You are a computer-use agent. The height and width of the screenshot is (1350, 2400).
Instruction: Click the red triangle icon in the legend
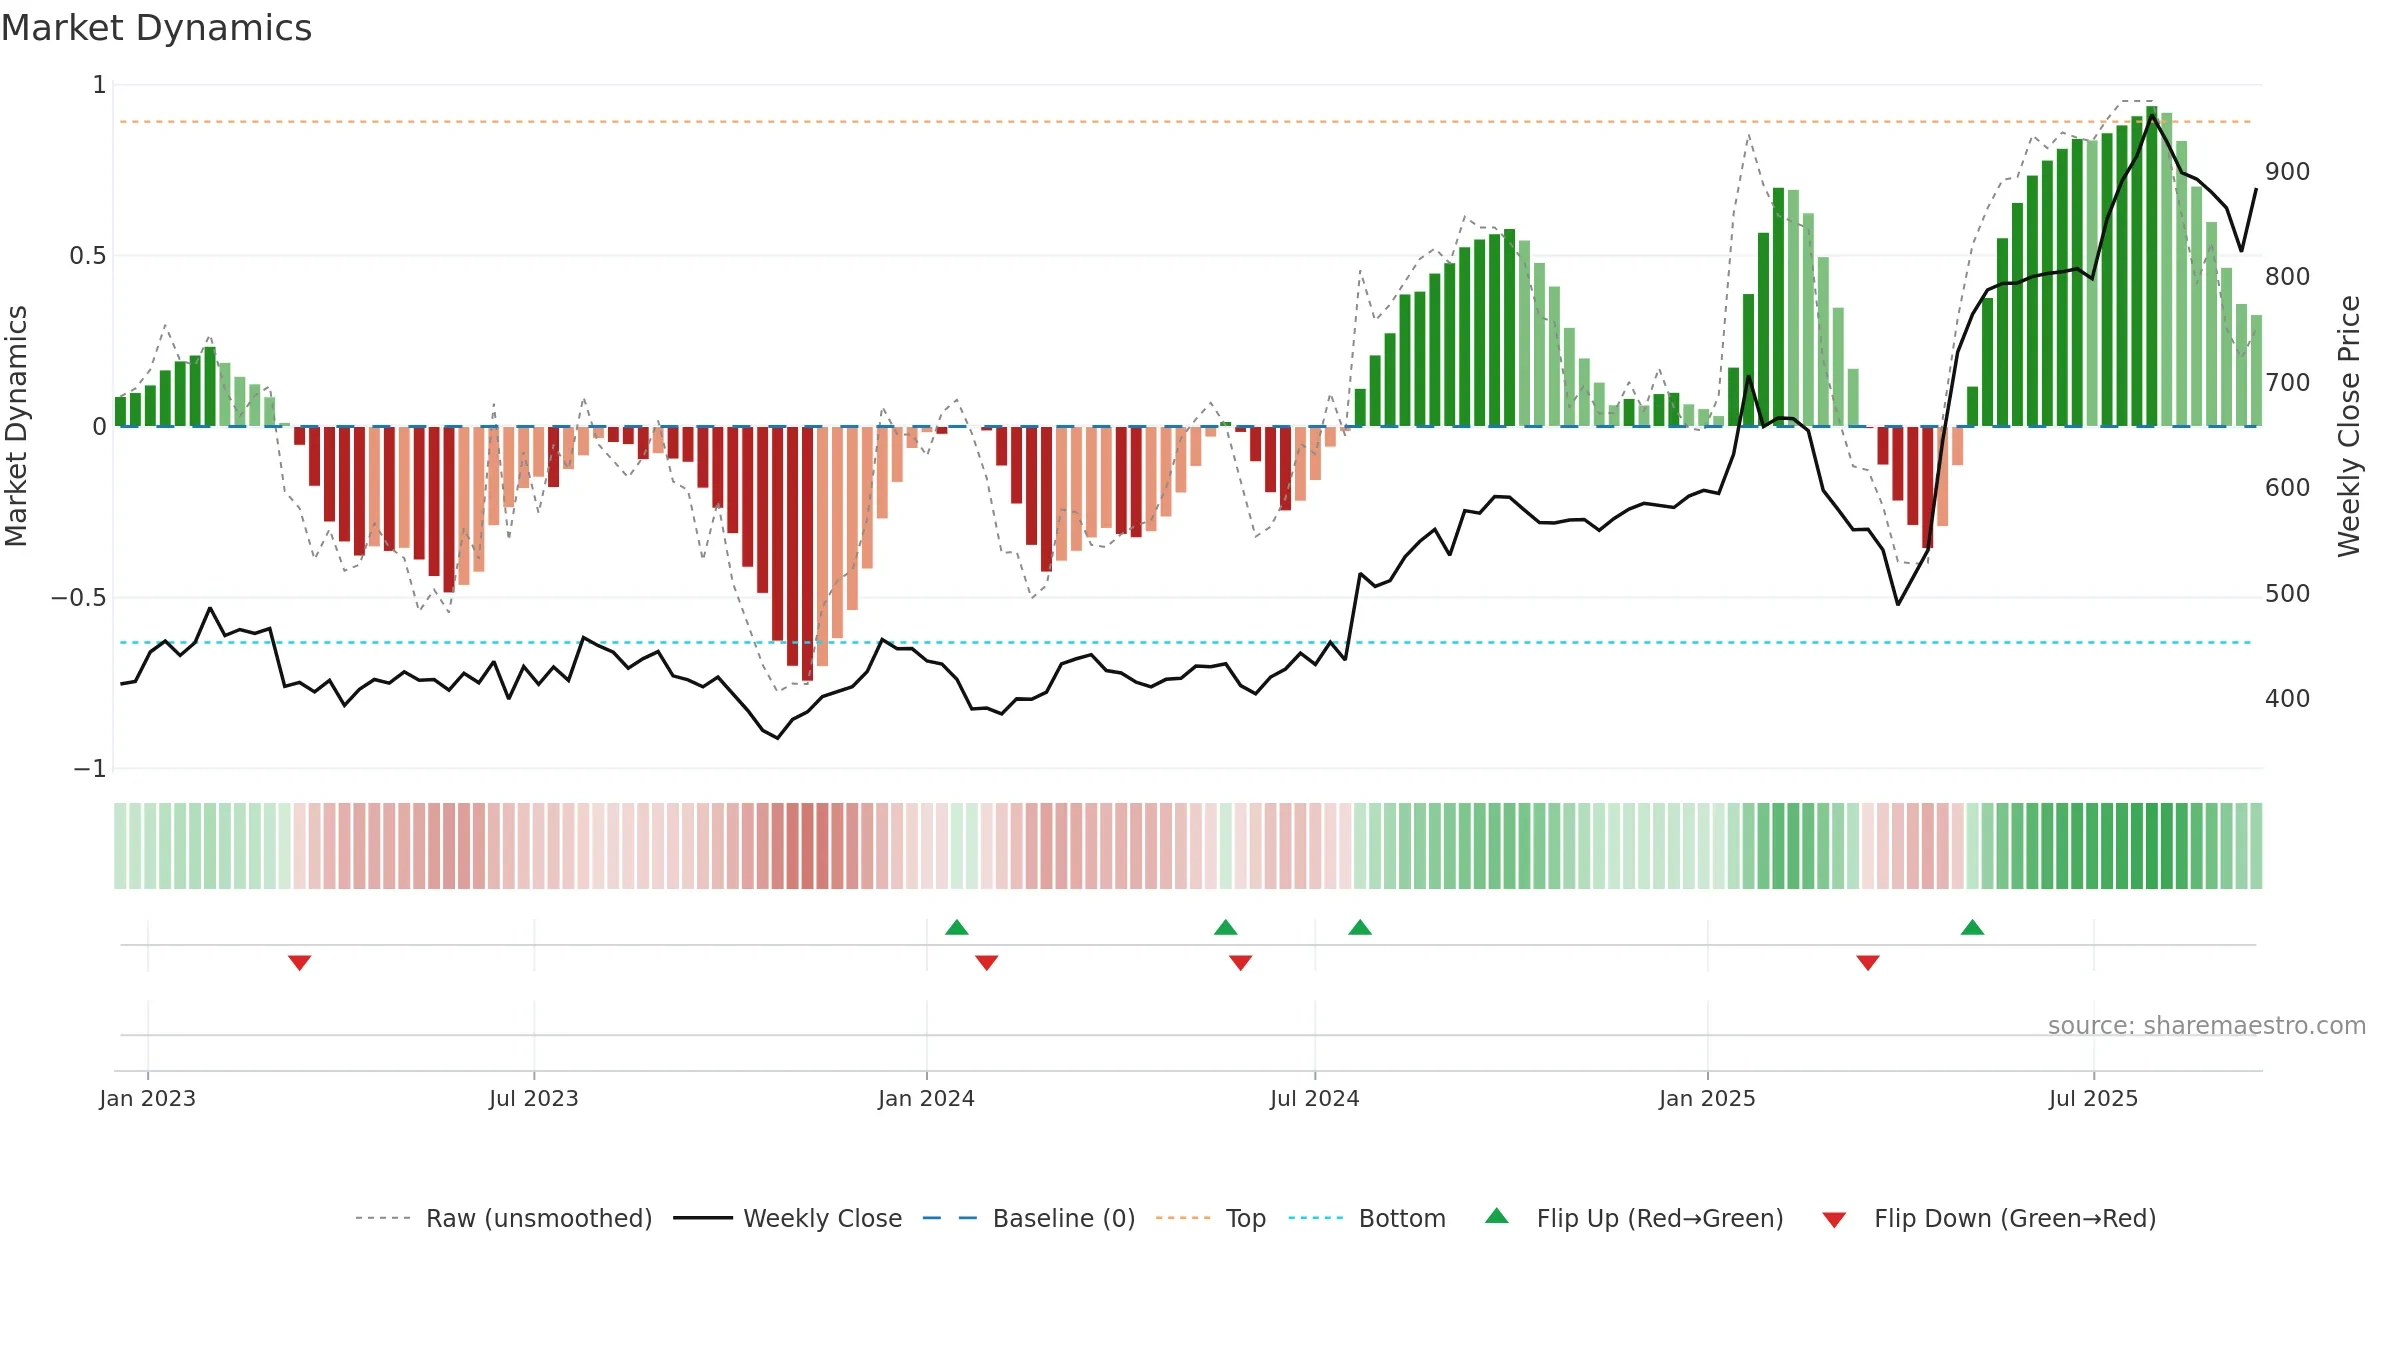click(1834, 1220)
